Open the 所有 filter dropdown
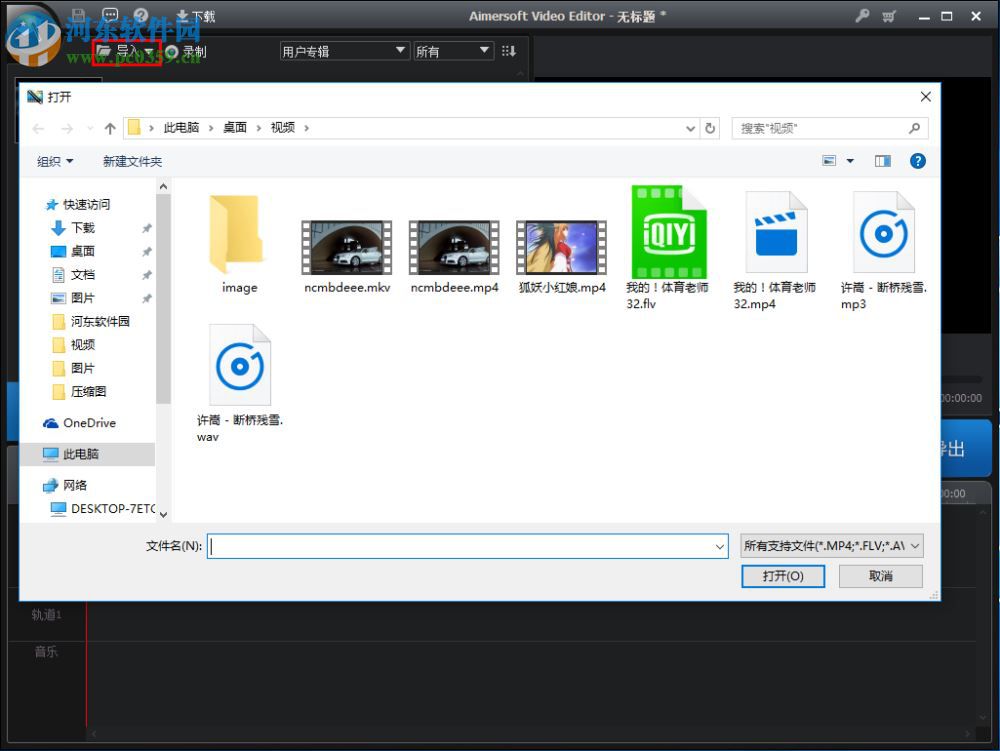The width and height of the screenshot is (1000, 751). click(453, 50)
